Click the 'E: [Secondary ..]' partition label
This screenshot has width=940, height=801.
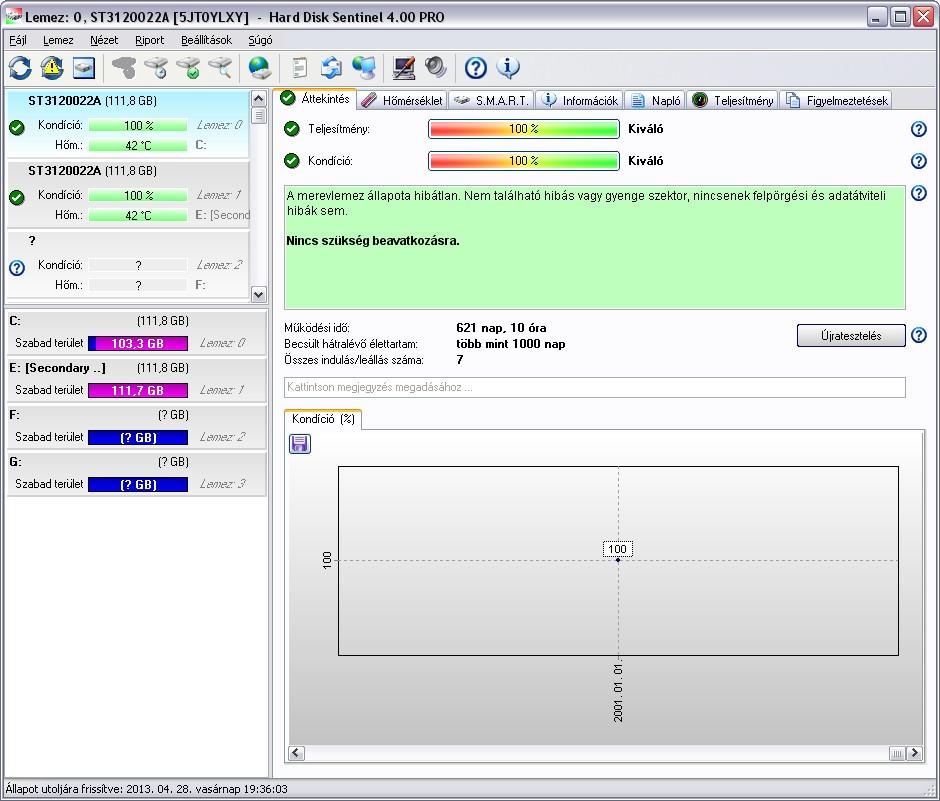58,368
